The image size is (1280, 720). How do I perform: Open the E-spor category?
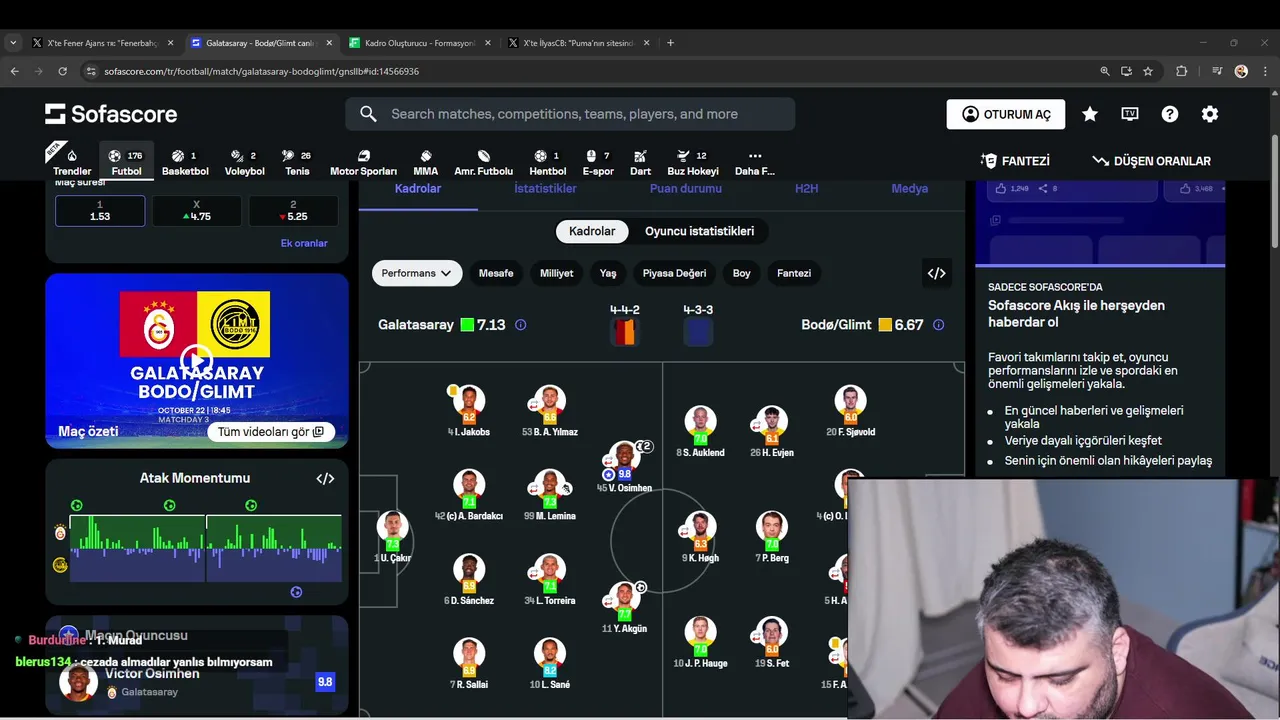click(598, 163)
